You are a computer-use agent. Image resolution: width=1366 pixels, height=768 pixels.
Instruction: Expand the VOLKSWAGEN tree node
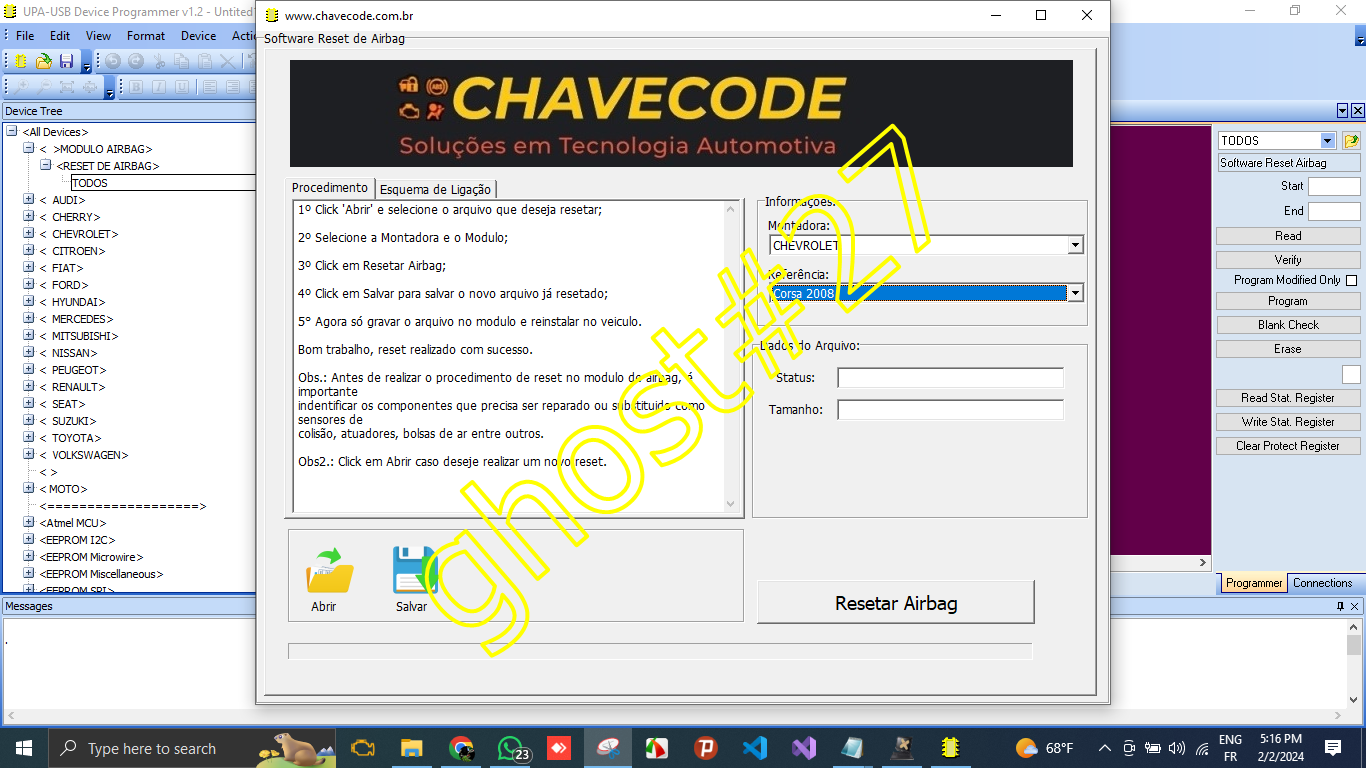click(x=29, y=454)
